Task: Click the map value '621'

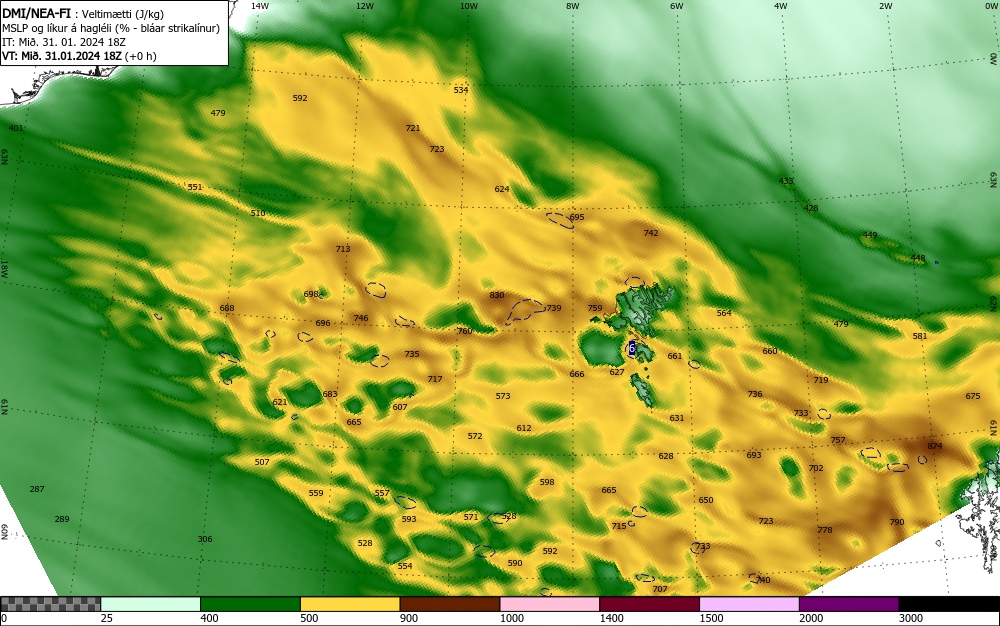Action: (280, 402)
